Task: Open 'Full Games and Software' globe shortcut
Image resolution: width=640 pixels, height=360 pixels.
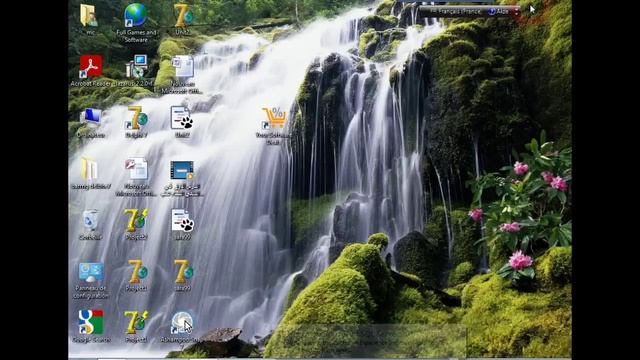Action: (x=136, y=16)
